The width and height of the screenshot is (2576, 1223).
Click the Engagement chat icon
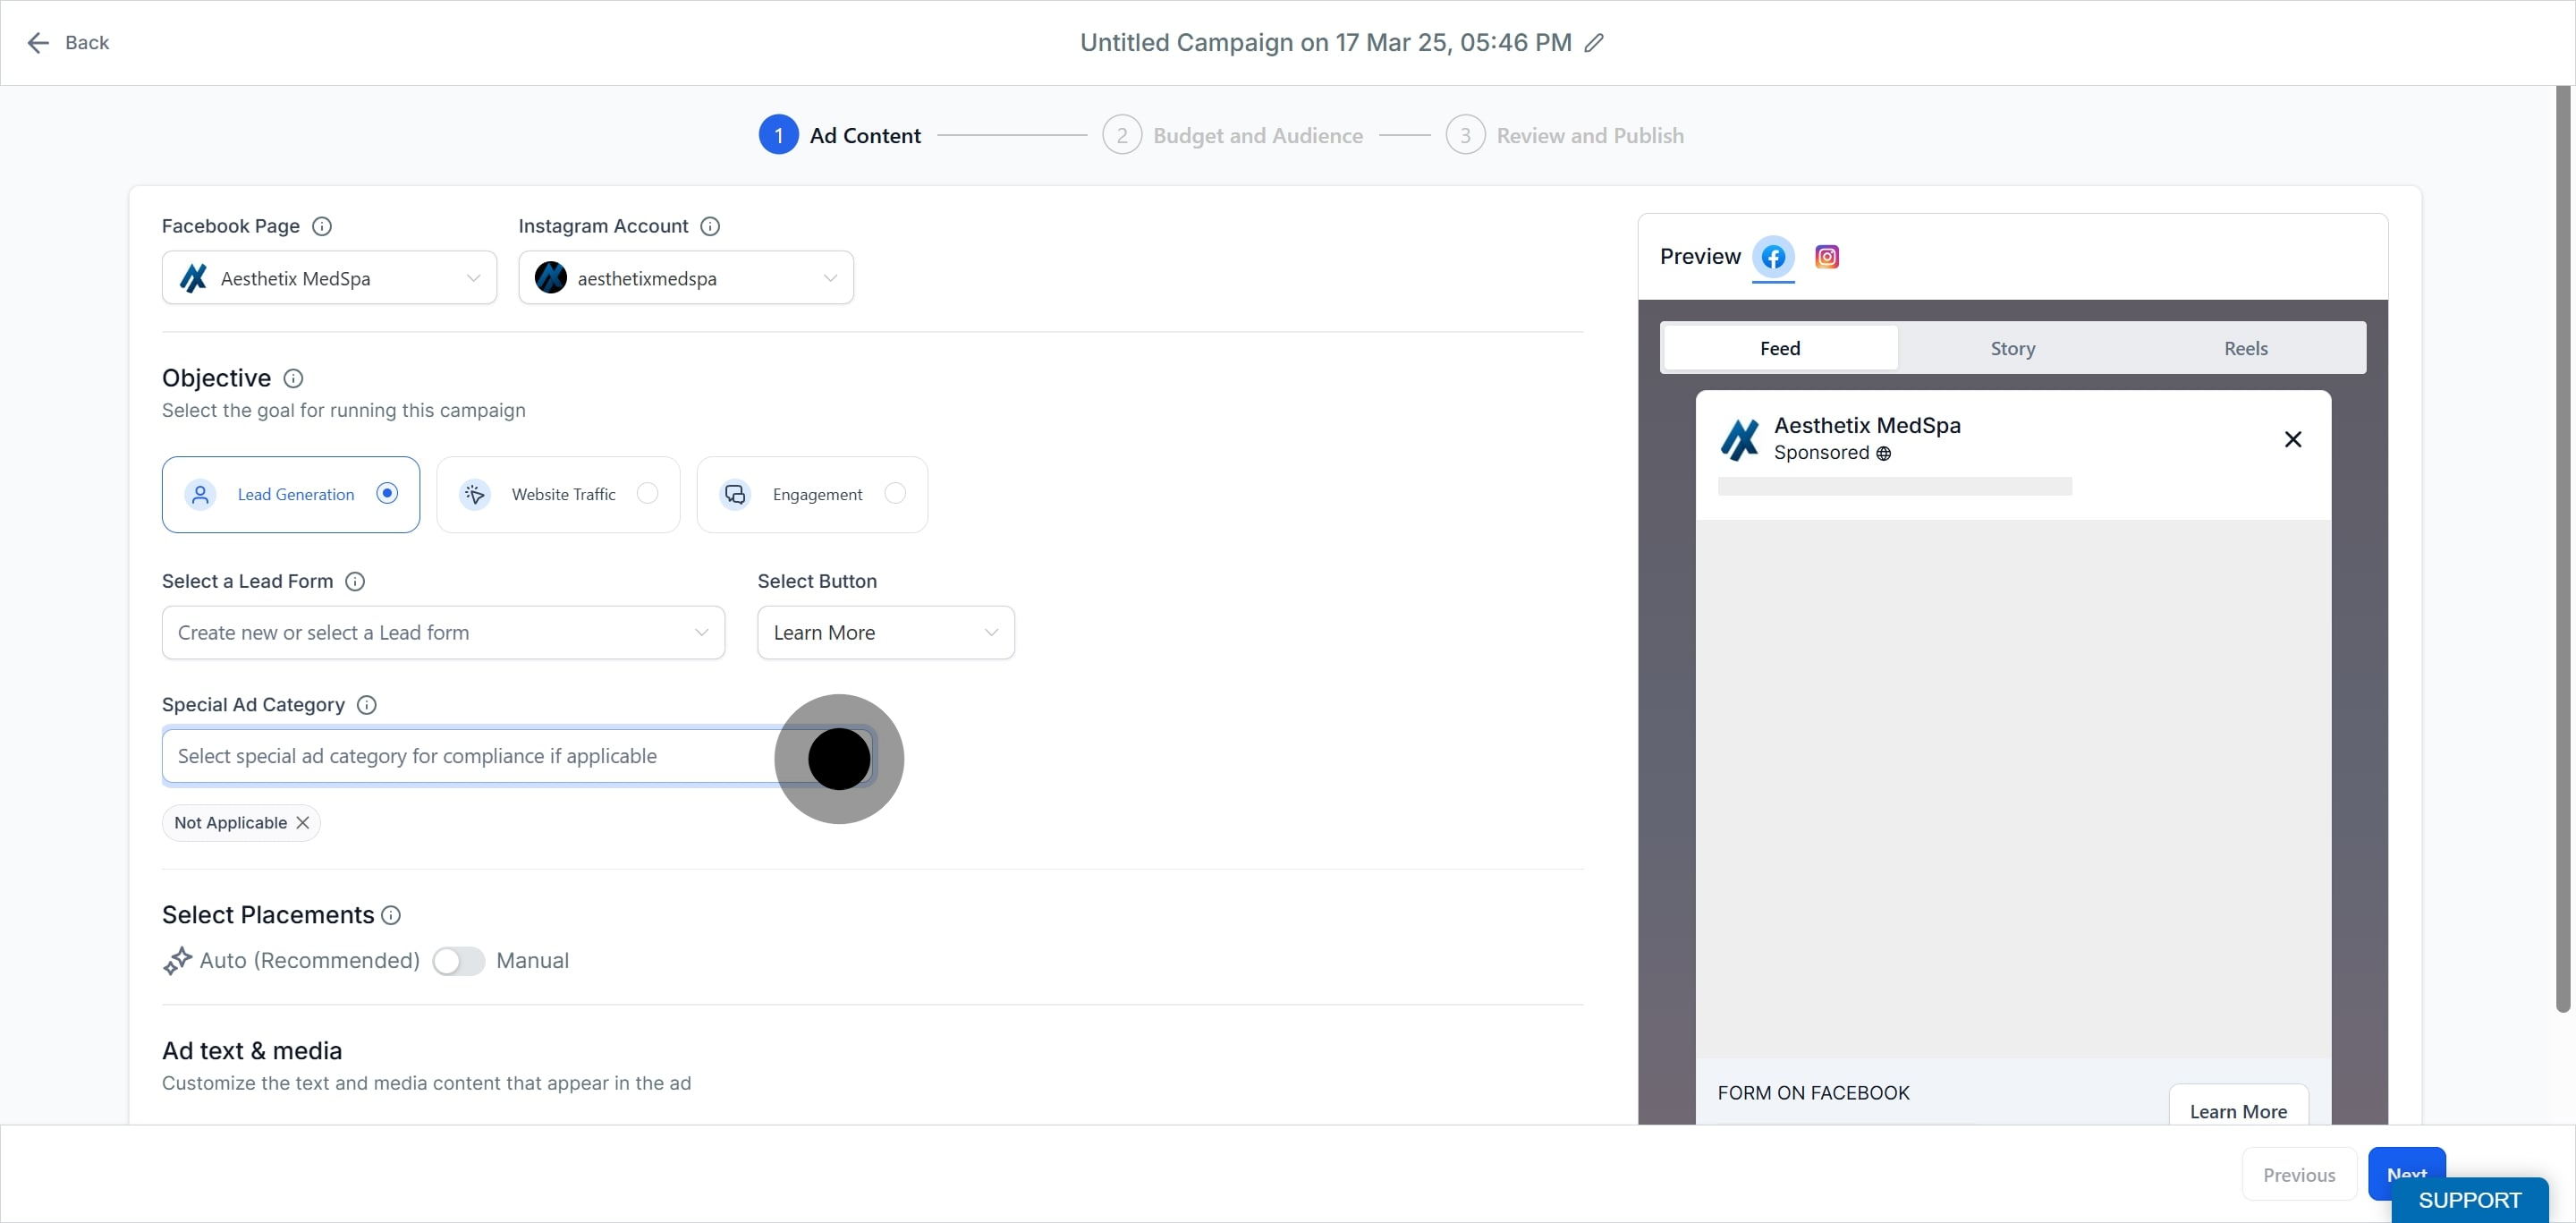(x=735, y=494)
